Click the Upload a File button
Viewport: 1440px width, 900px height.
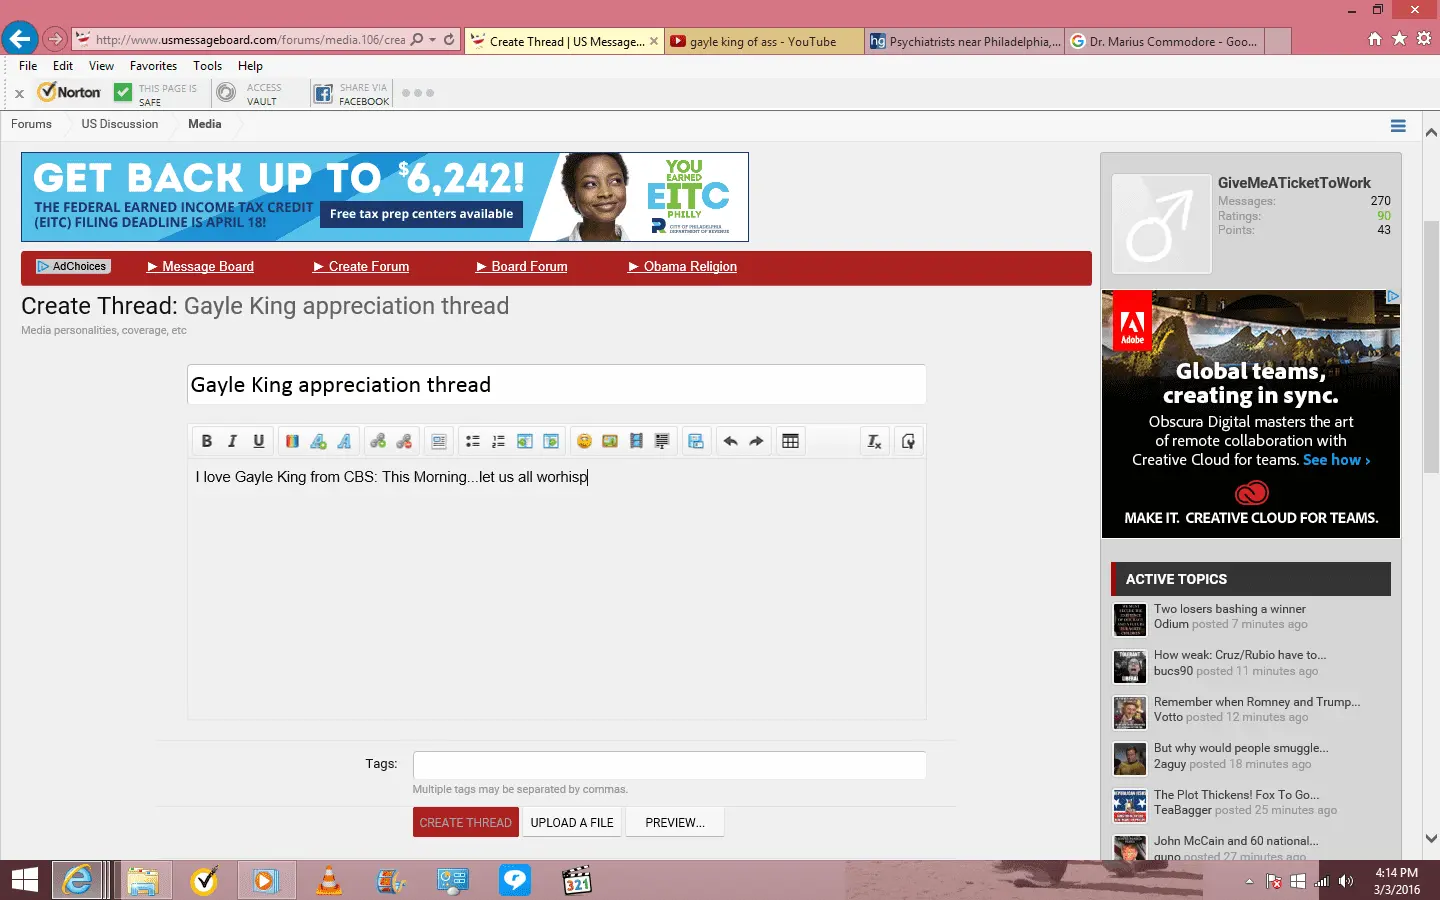pos(572,823)
